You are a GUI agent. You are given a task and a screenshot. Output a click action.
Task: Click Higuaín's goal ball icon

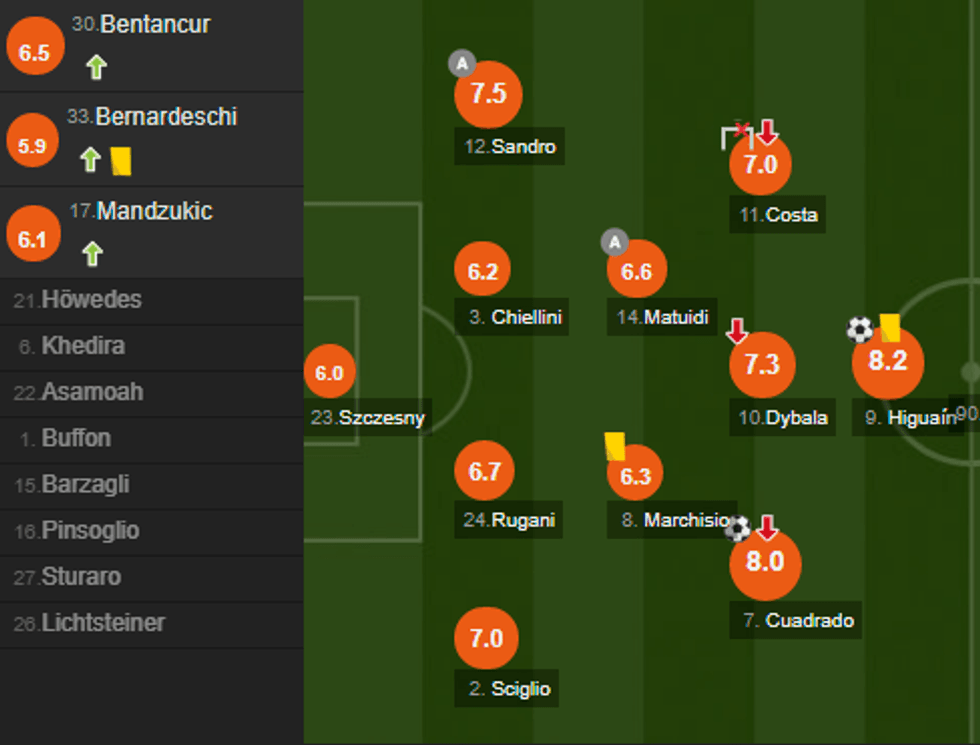[x=859, y=329]
